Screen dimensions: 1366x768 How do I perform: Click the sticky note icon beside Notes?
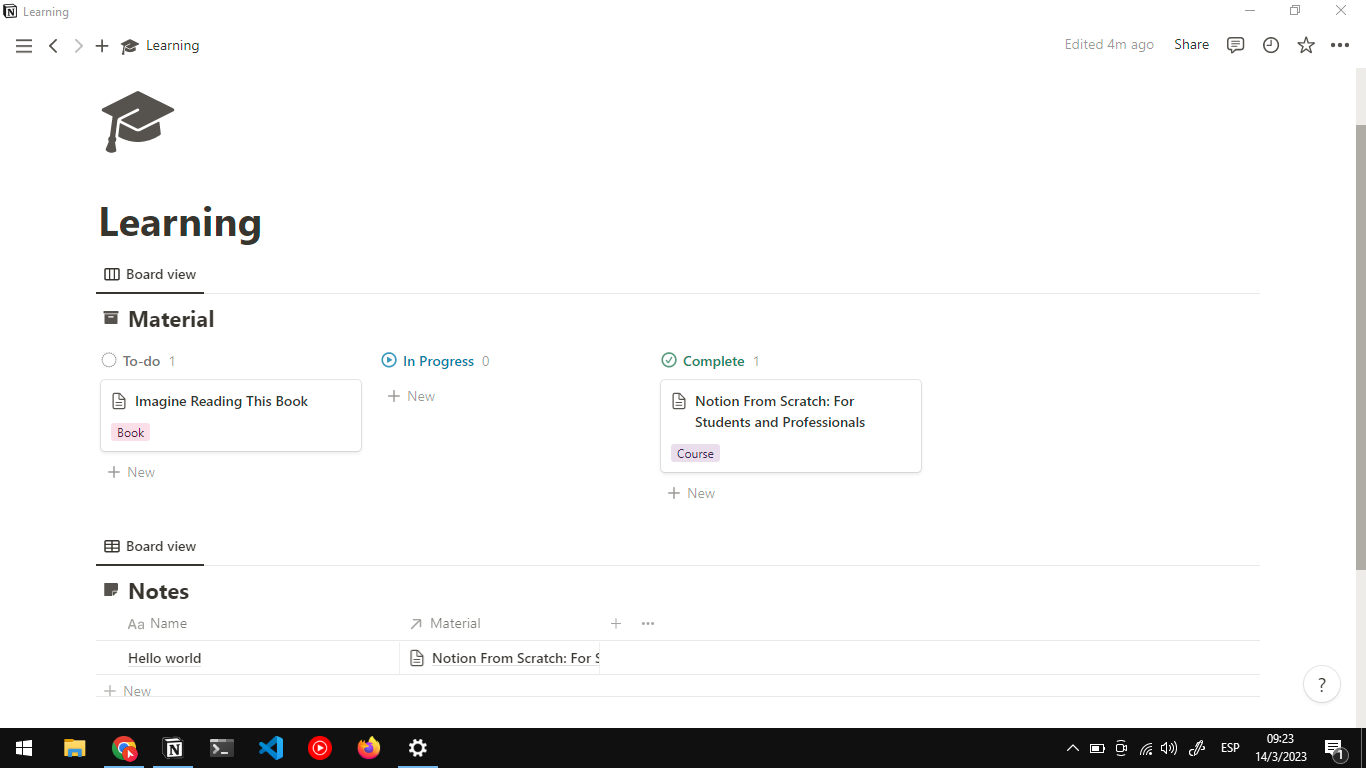(111, 590)
